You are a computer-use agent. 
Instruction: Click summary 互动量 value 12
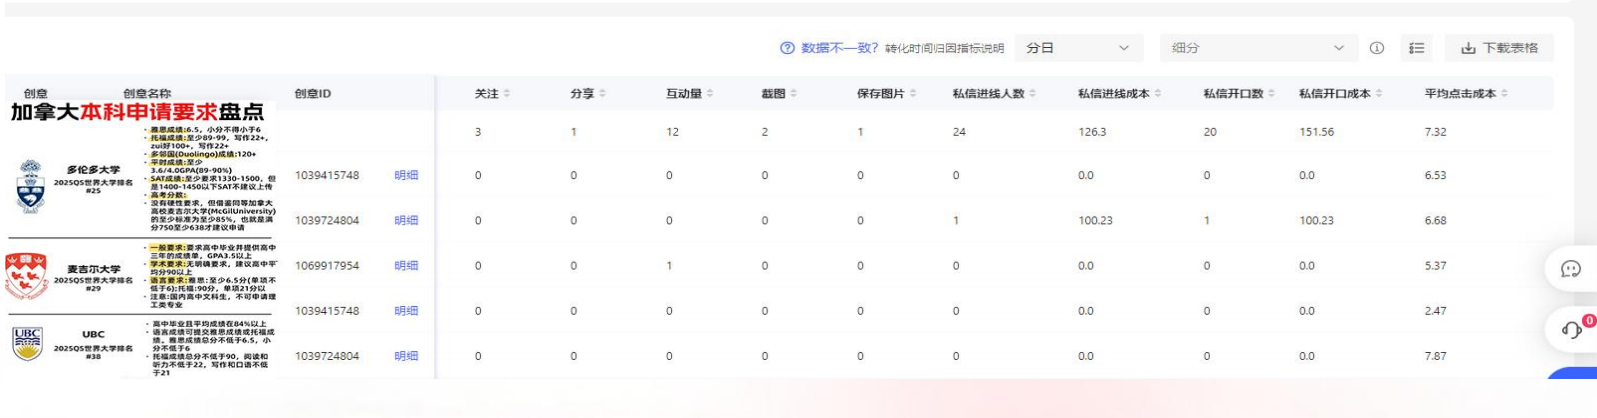[x=673, y=131]
